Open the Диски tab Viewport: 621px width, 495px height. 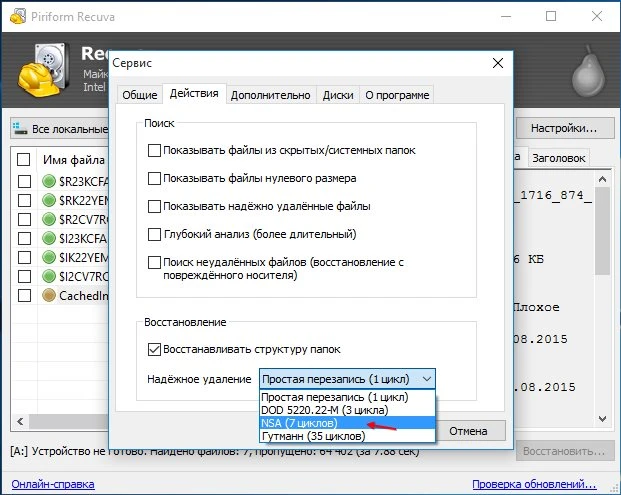pos(338,95)
